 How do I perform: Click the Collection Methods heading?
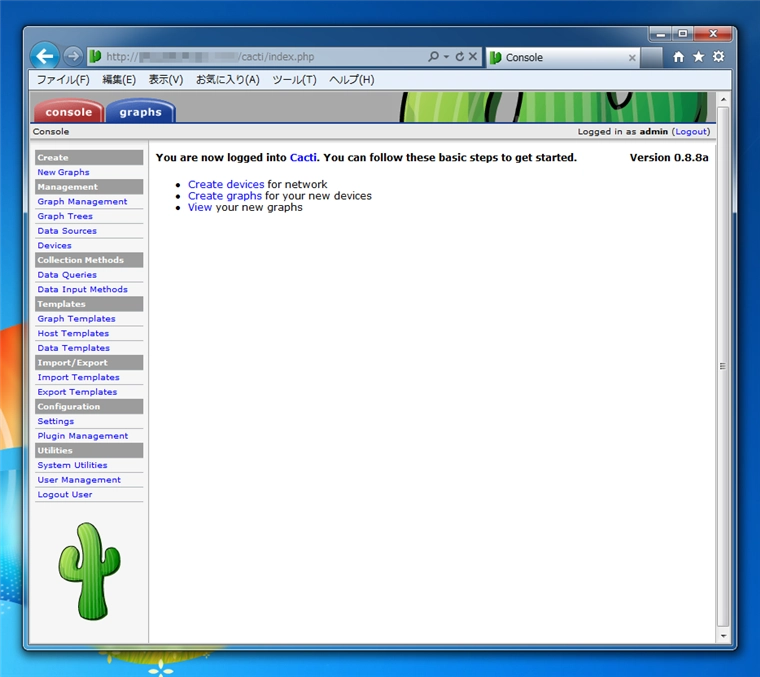[89, 260]
